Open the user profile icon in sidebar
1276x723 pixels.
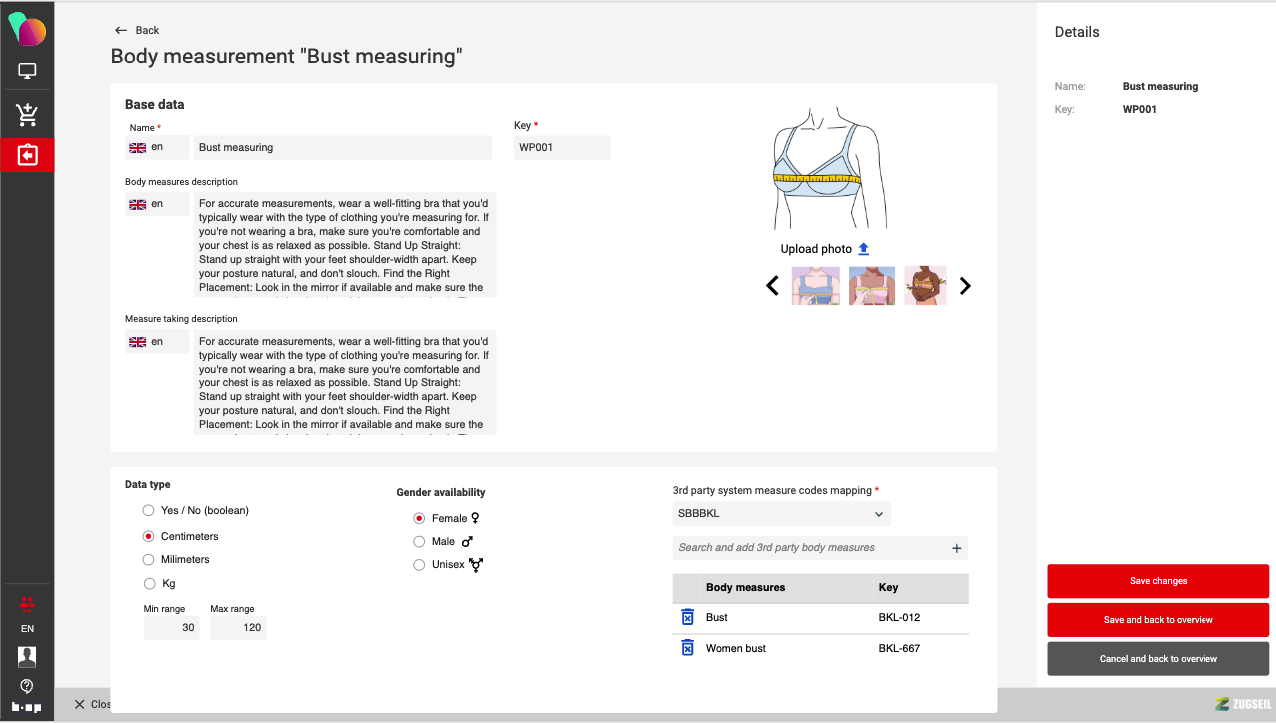[x=27, y=657]
